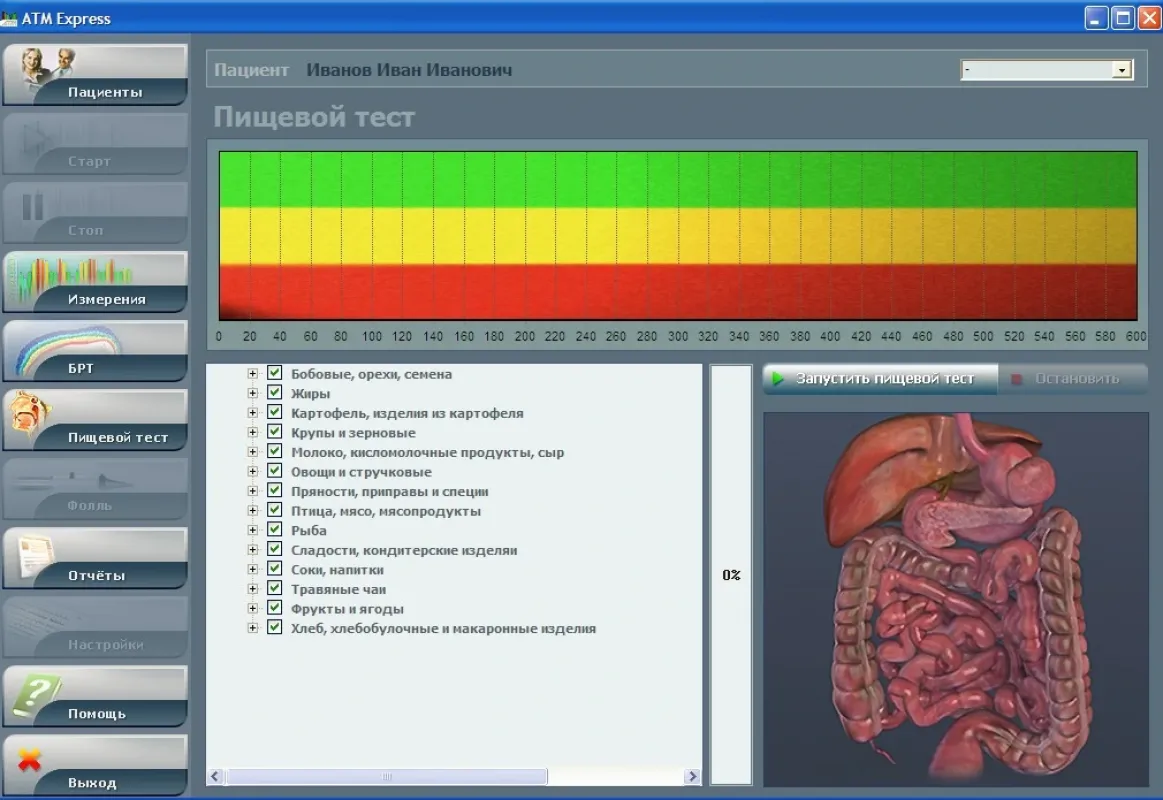Expand the Соки, напитки category
The width and height of the screenshot is (1163, 800).
click(253, 570)
